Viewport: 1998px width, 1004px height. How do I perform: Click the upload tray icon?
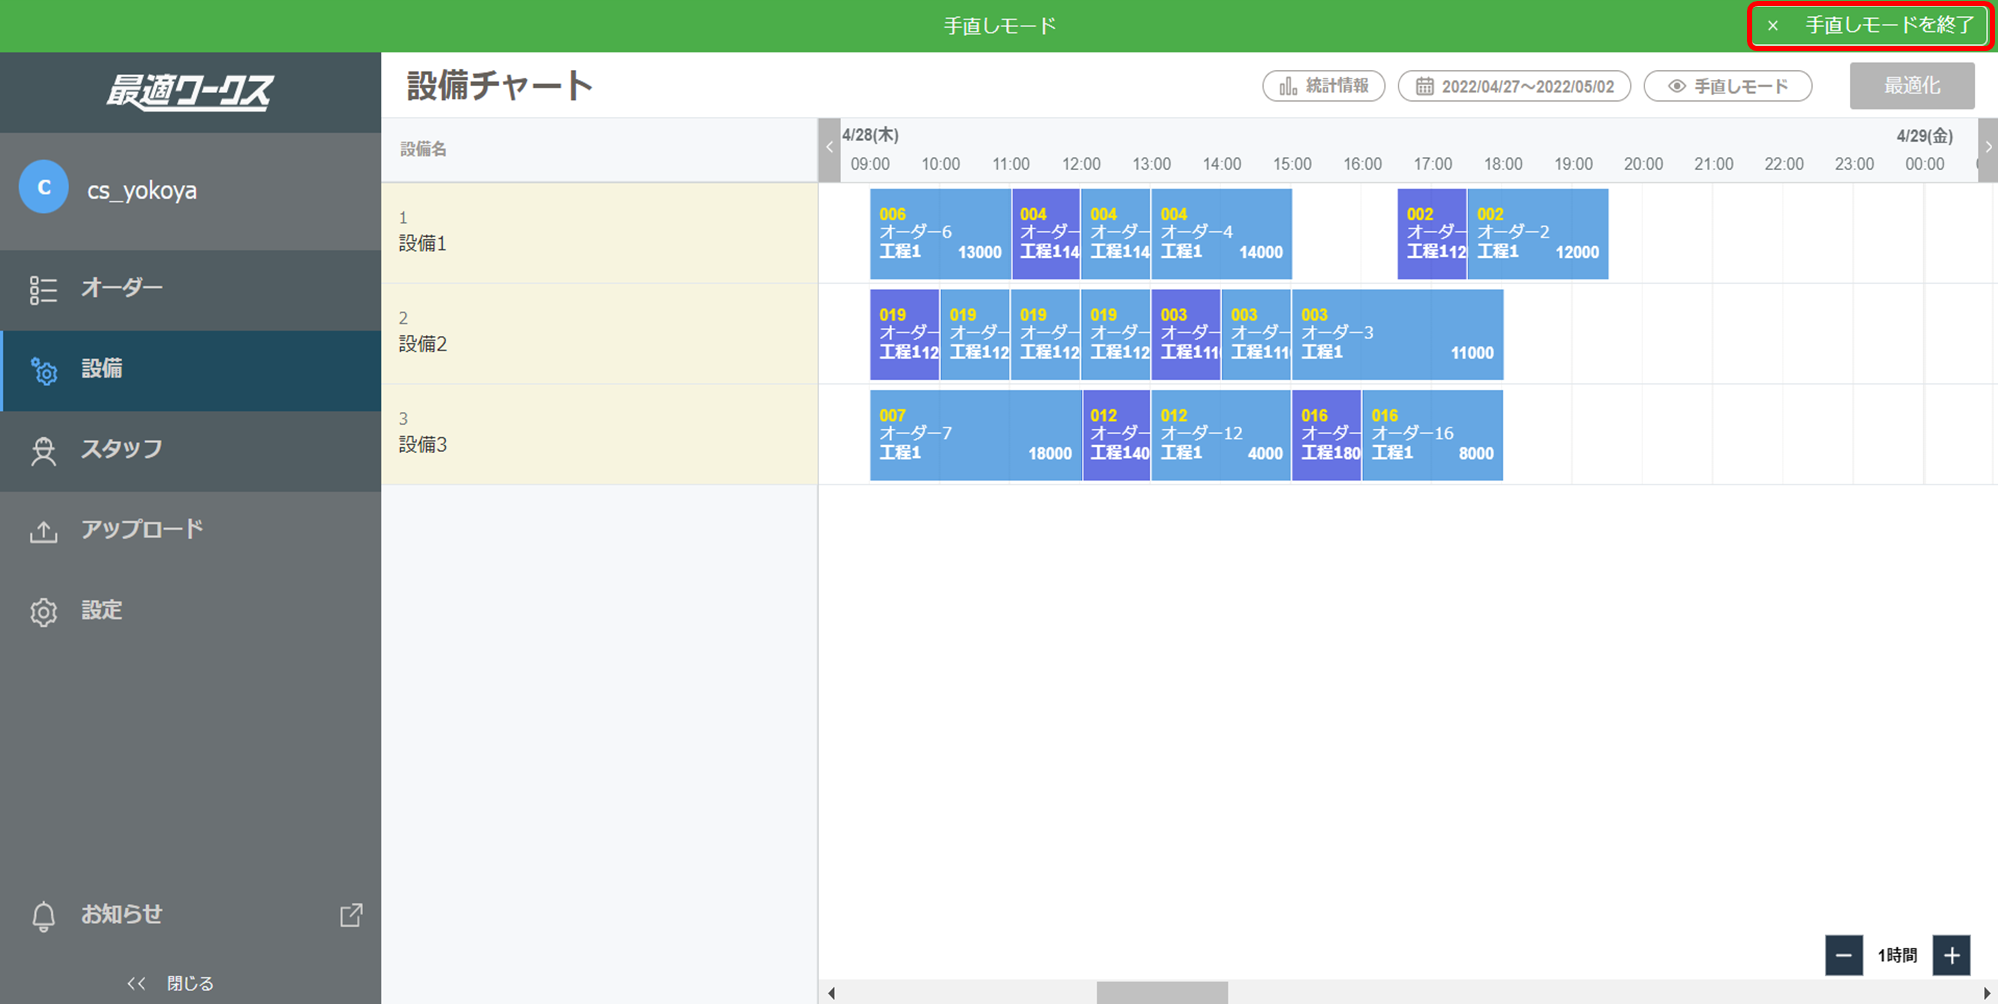click(43, 531)
